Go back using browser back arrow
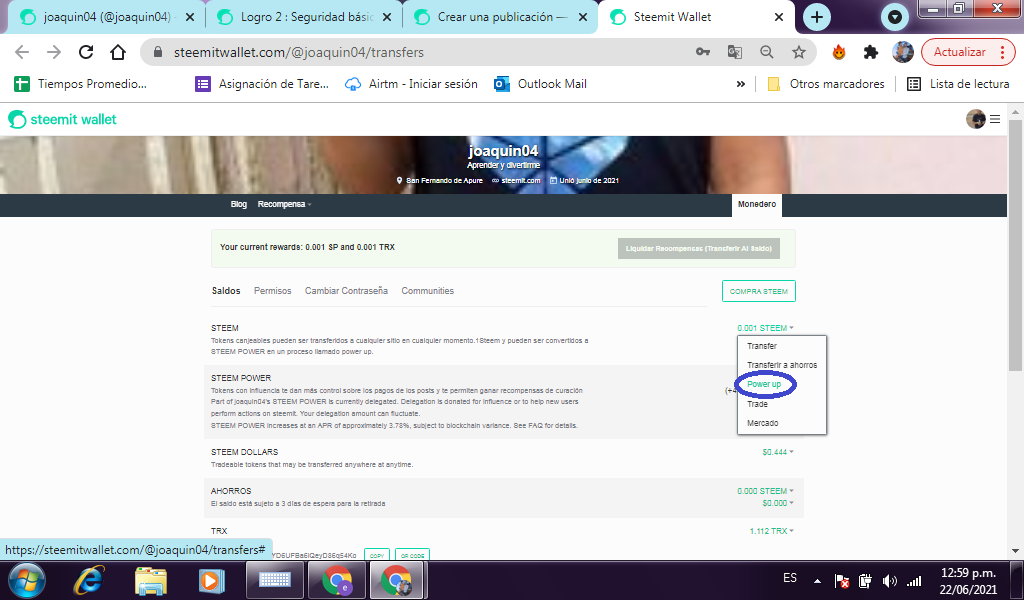The image size is (1024, 600). (22, 52)
